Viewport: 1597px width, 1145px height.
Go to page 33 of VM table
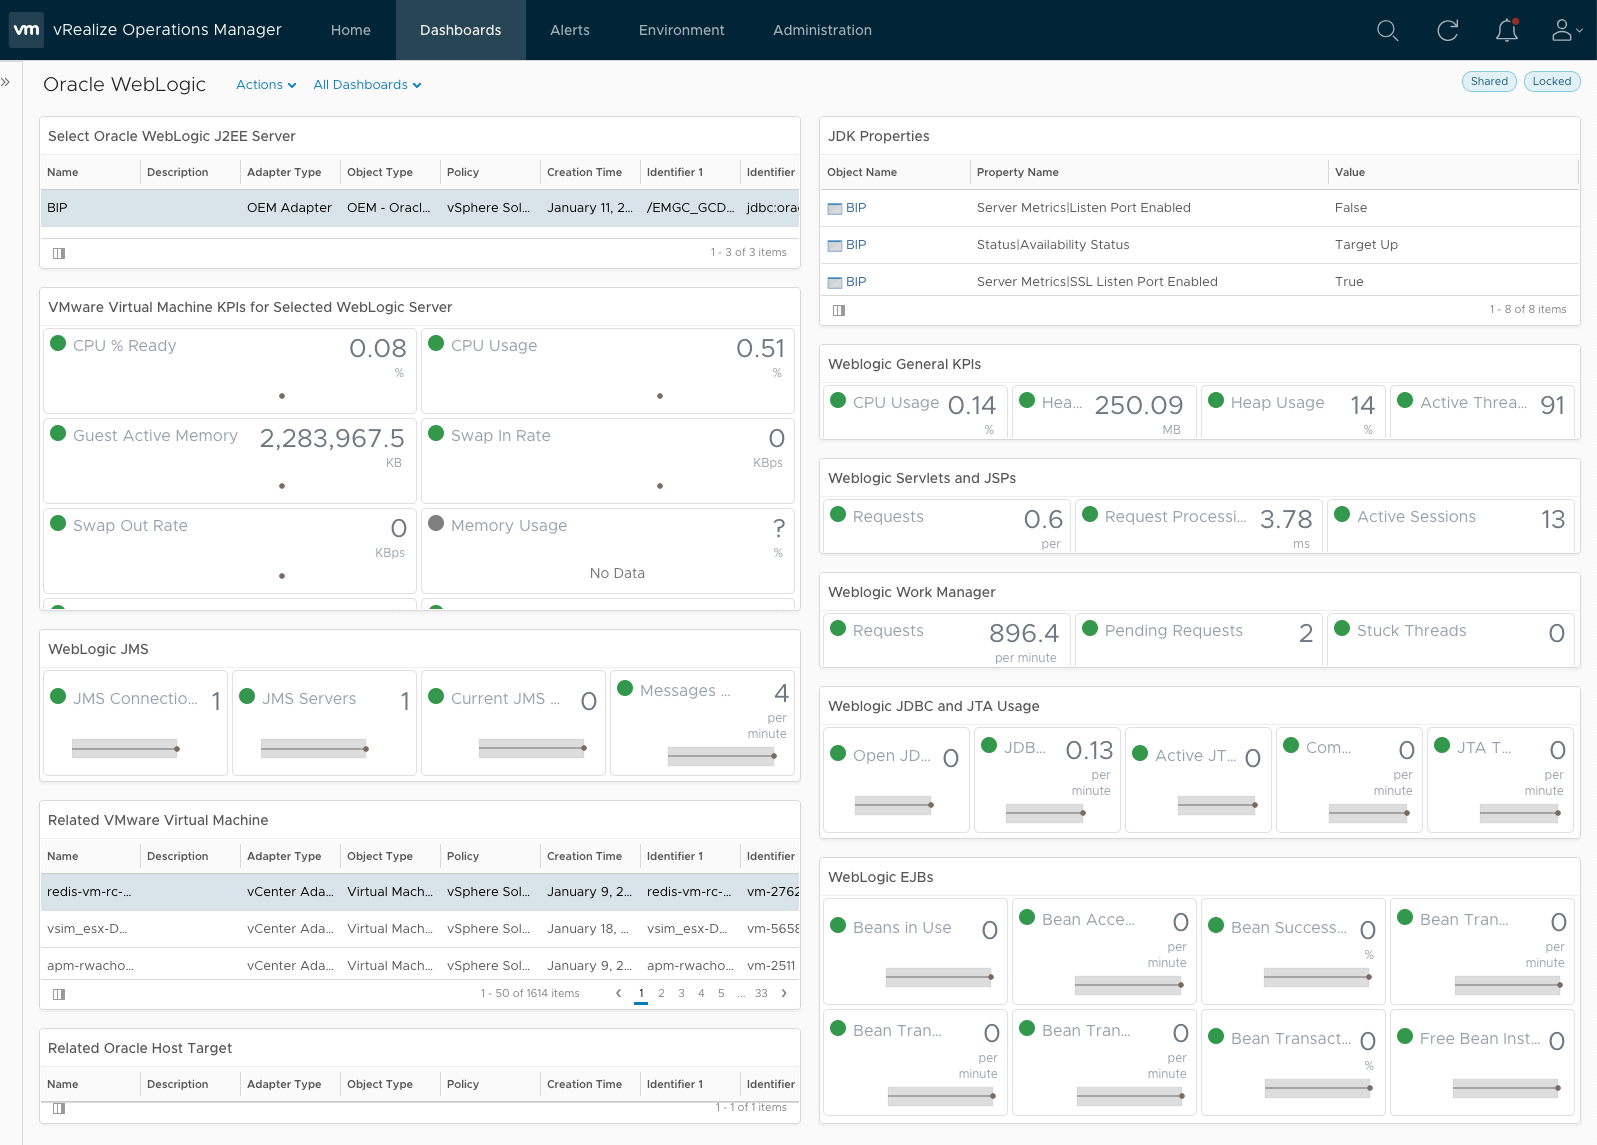tap(761, 993)
